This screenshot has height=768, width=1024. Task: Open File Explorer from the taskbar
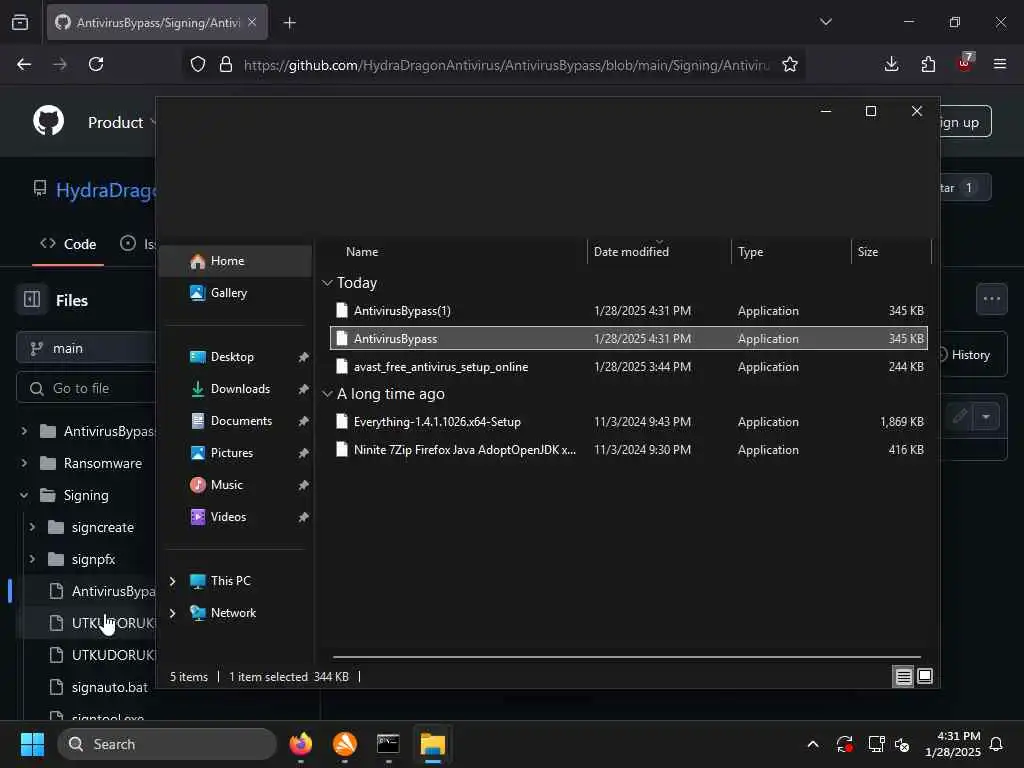point(432,744)
